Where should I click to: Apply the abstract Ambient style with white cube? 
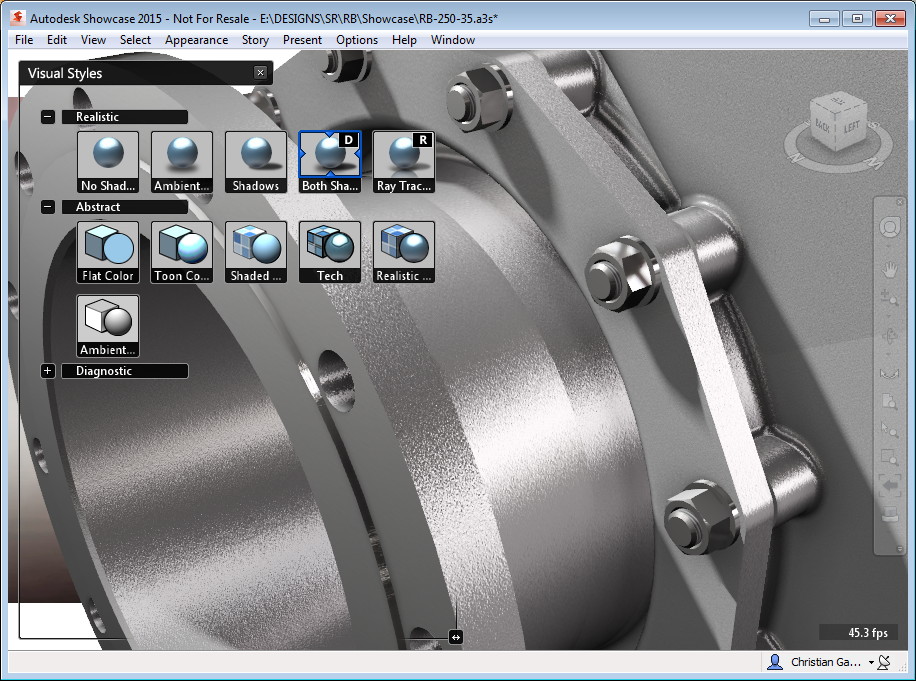tap(108, 326)
